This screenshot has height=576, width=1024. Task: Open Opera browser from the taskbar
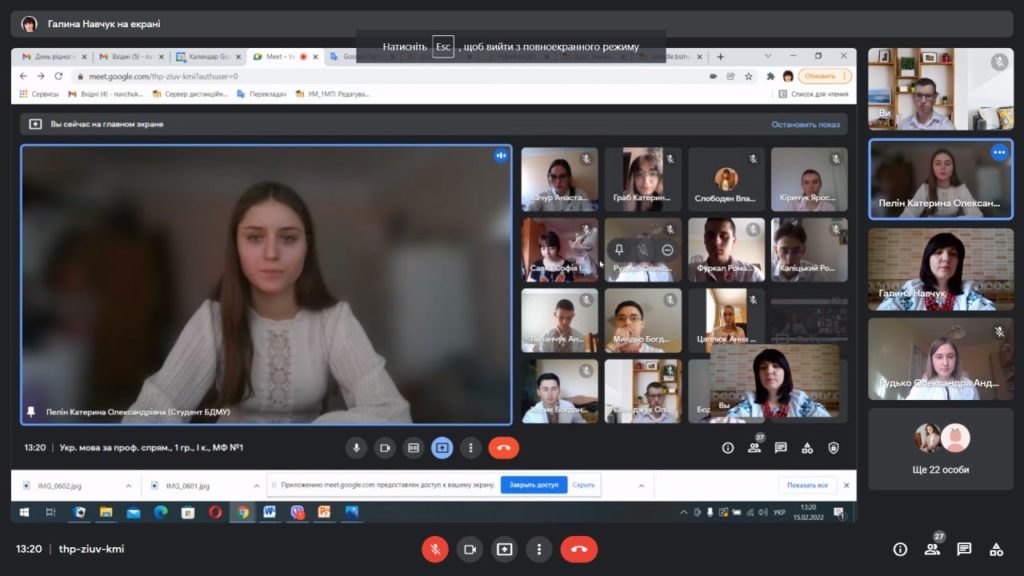point(215,513)
